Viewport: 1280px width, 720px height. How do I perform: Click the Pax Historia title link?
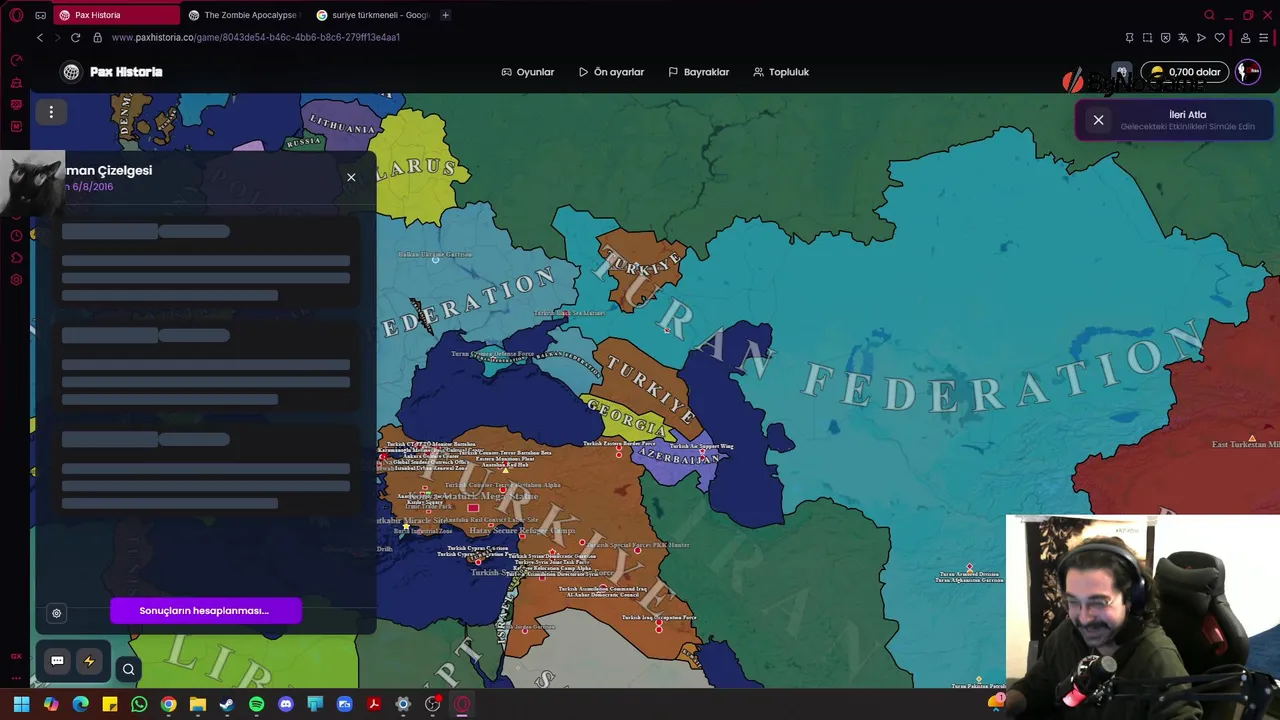tap(126, 72)
